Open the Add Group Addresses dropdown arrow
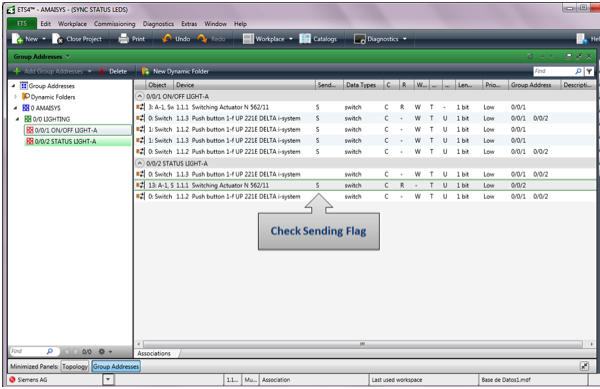The width and height of the screenshot is (600, 389). (x=89, y=71)
